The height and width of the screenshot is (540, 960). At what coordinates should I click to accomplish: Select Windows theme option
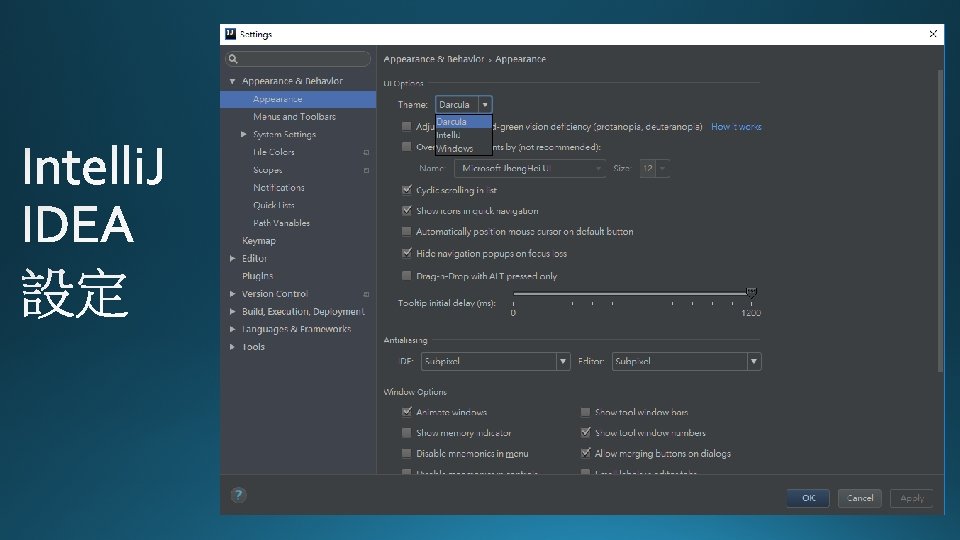[463, 148]
